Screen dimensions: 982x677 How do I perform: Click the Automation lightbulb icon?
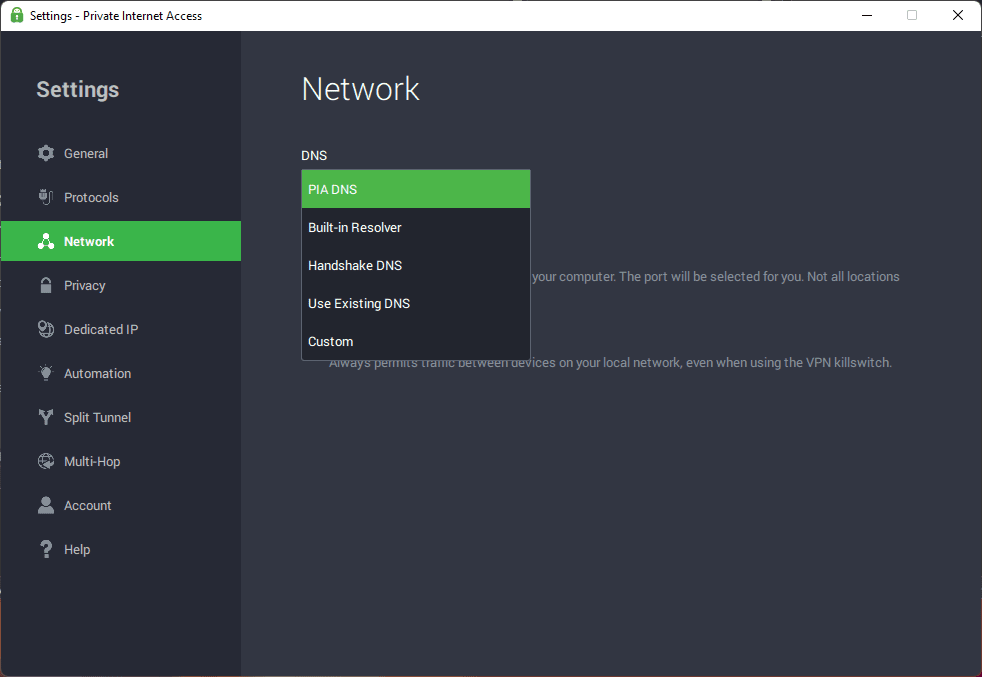coord(46,373)
